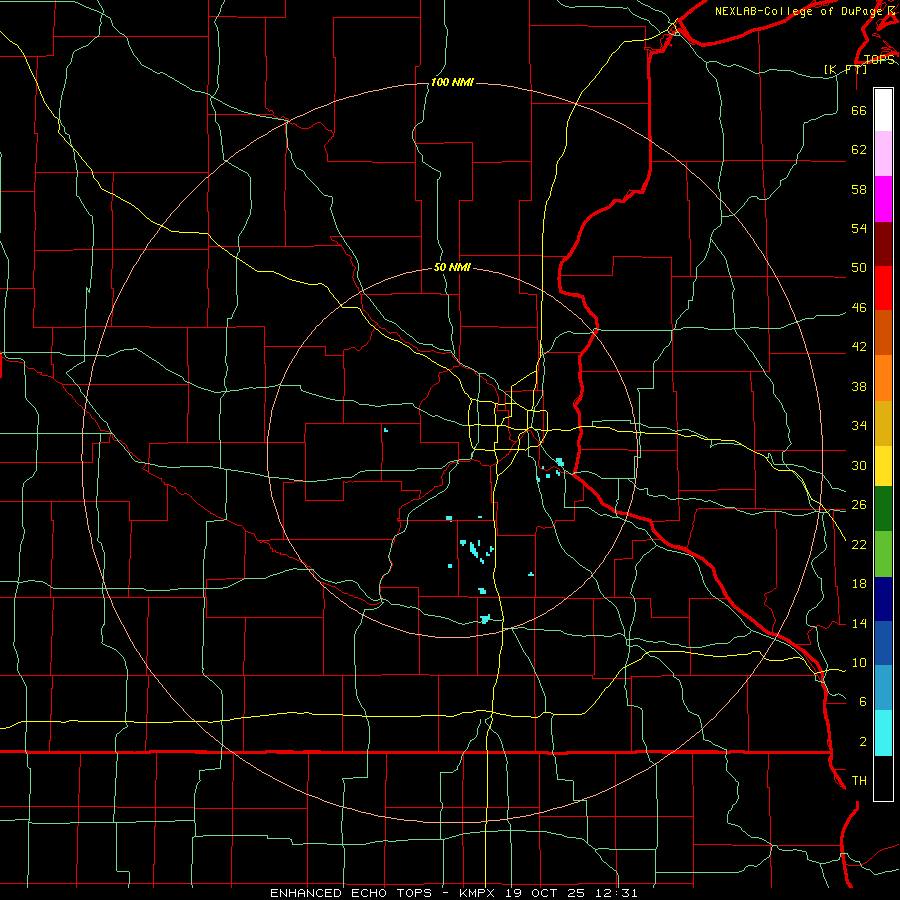
Task: Click the 100 NMI range ring label
Action: tap(452, 83)
